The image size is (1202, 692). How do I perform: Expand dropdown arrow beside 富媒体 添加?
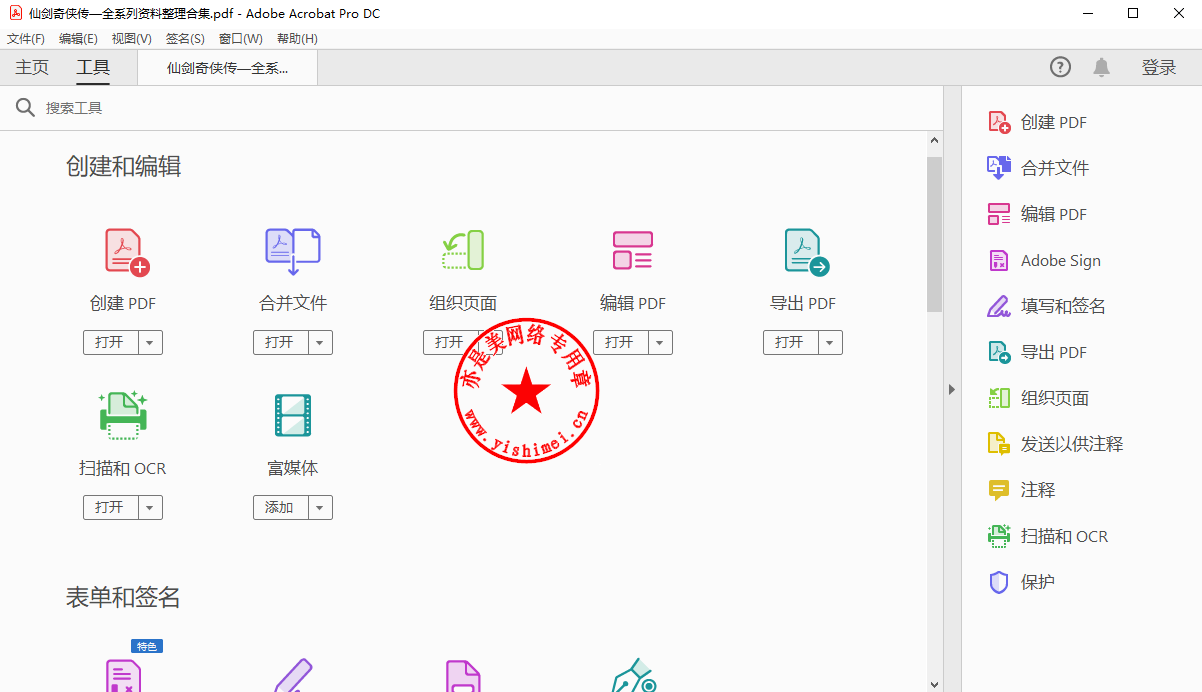[320, 507]
